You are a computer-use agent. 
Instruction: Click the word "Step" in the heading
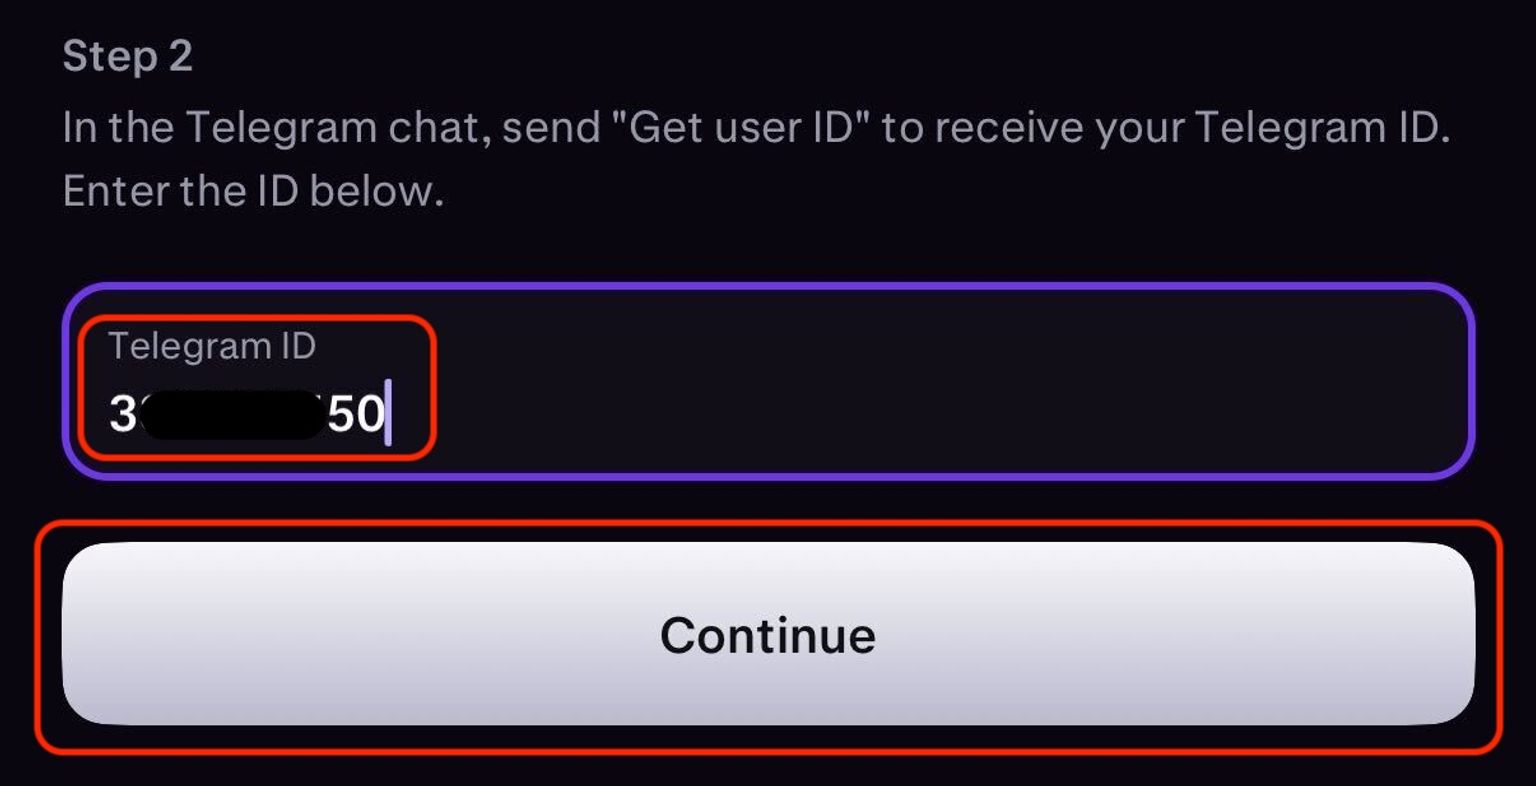[x=109, y=56]
